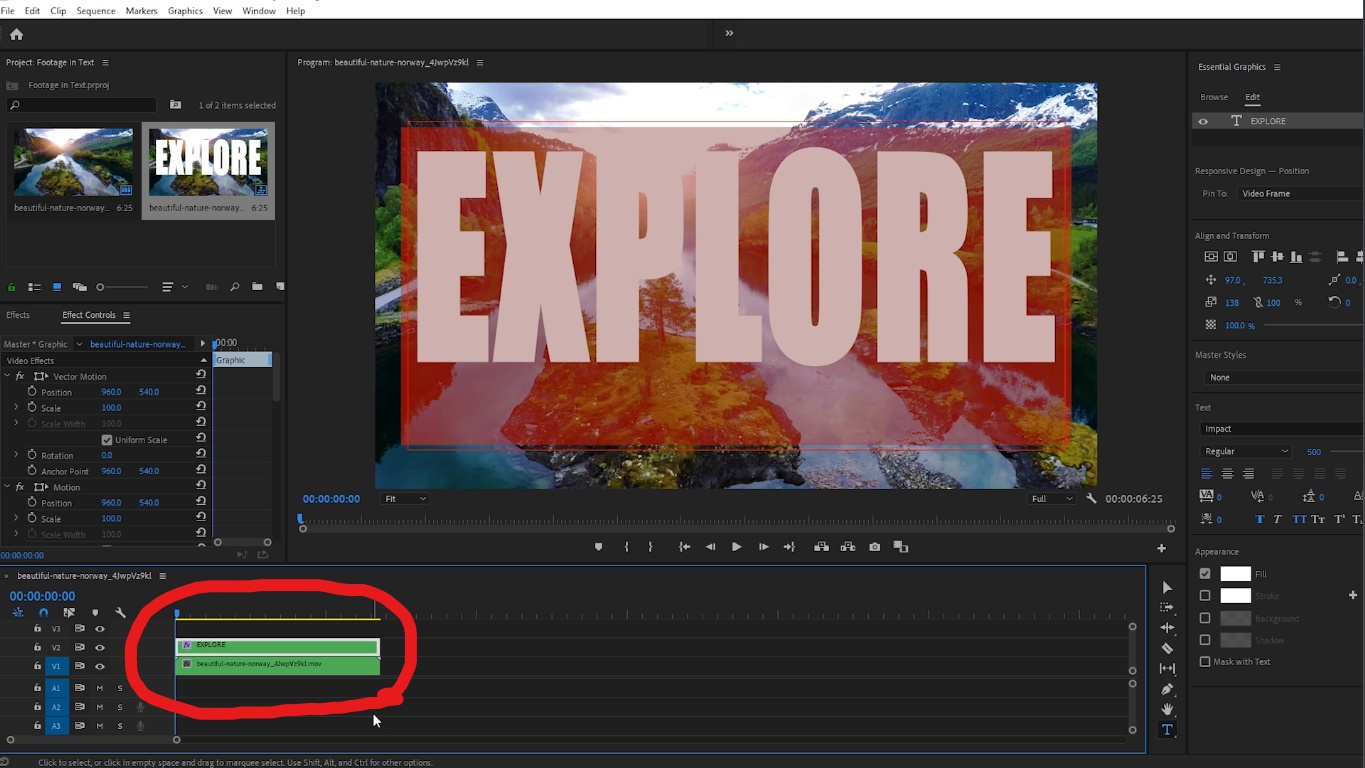Image resolution: width=1365 pixels, height=768 pixels.
Task: Open the Impact font dropdown
Action: point(1283,428)
